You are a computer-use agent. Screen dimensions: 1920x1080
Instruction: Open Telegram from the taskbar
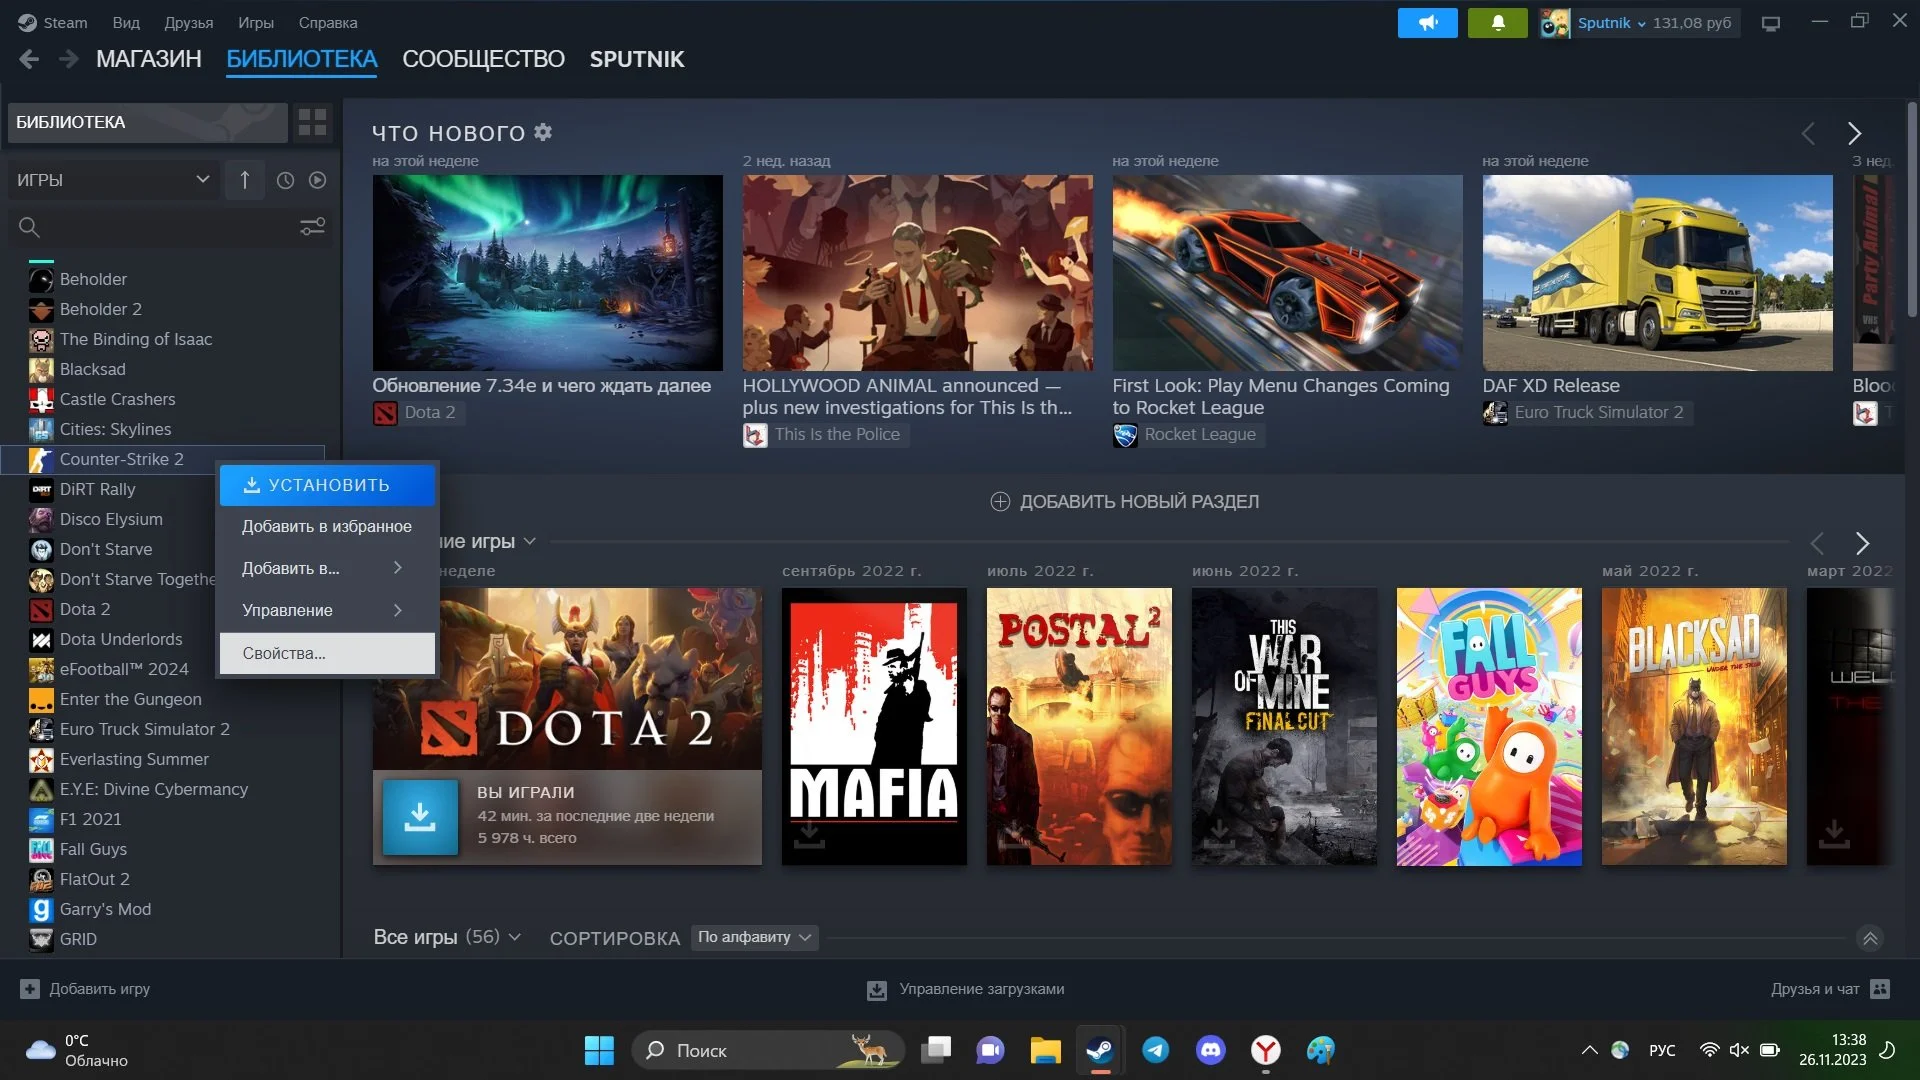[1156, 1050]
